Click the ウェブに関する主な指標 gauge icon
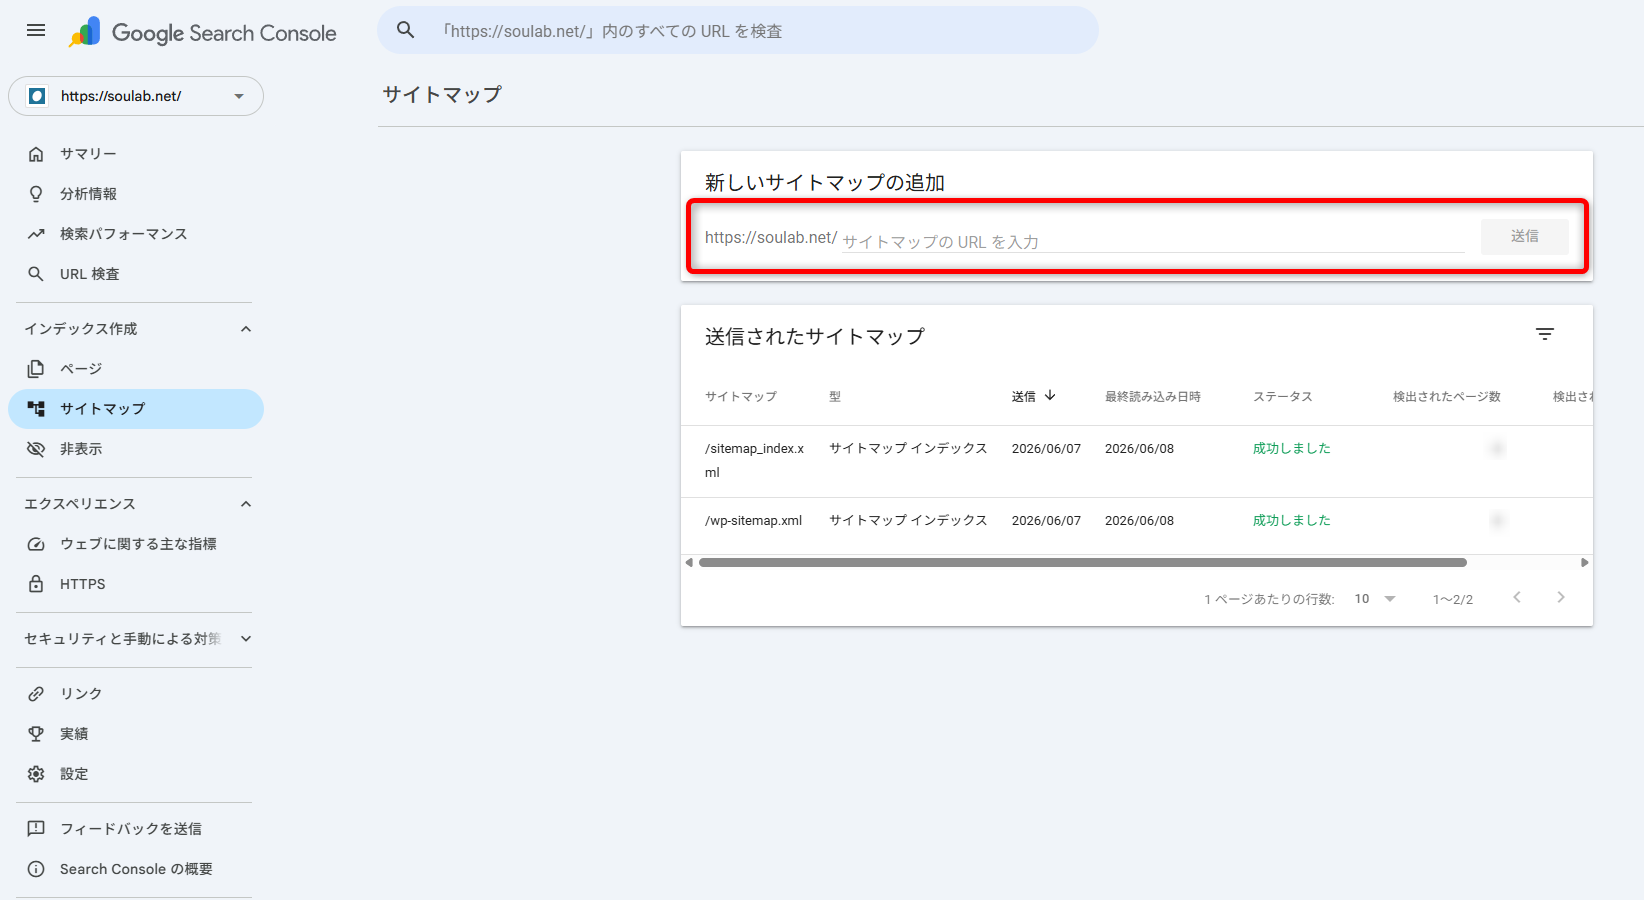The height and width of the screenshot is (900, 1644). [36, 544]
